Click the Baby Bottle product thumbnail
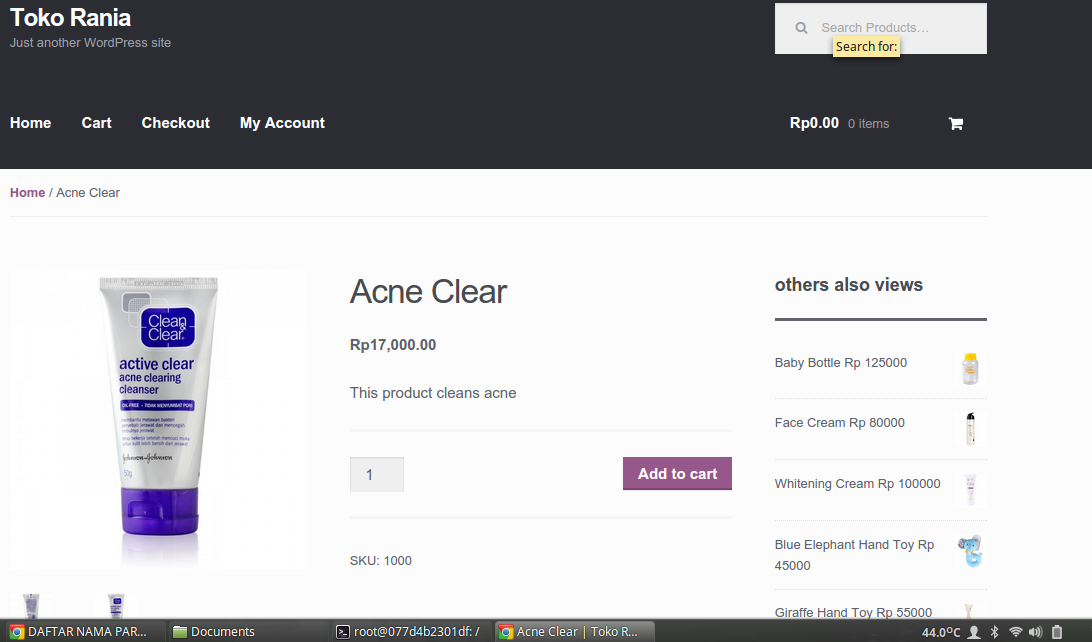This screenshot has width=1092, height=642. tap(970, 368)
